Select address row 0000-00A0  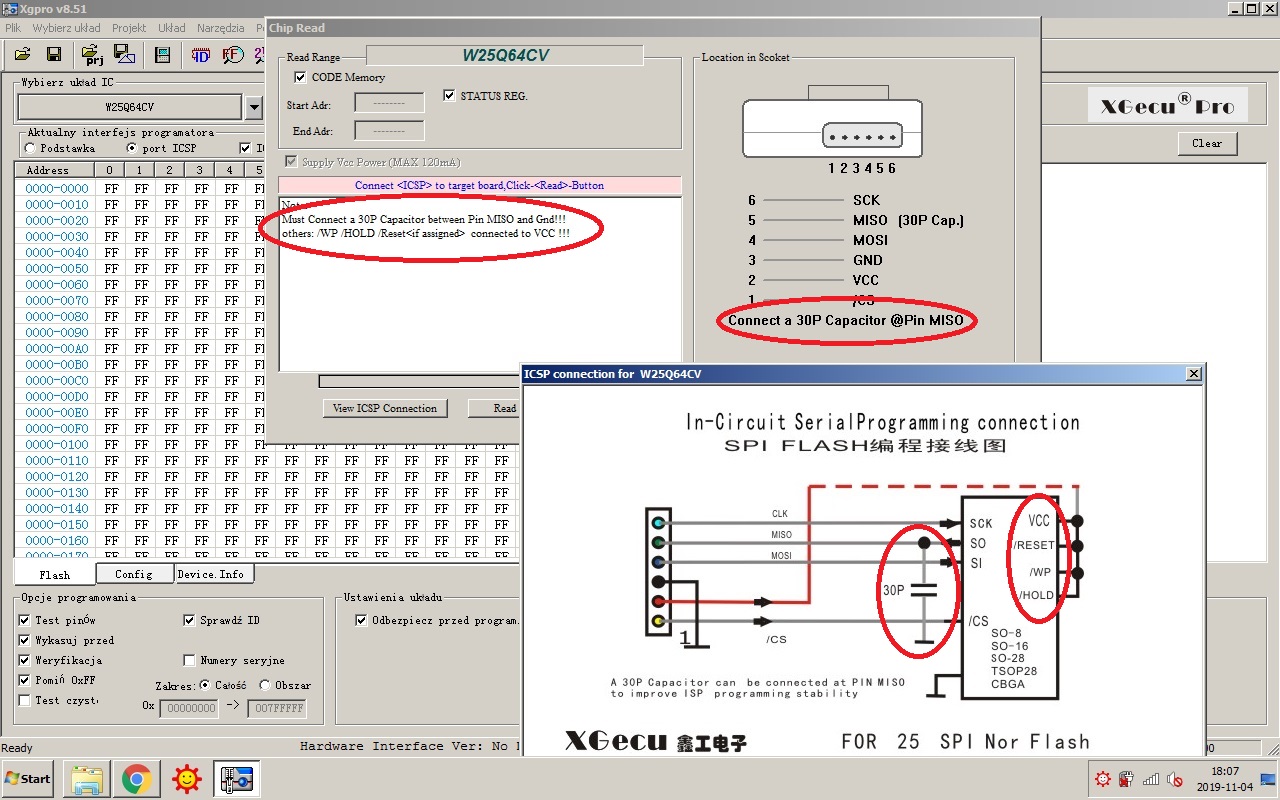click(x=57, y=348)
